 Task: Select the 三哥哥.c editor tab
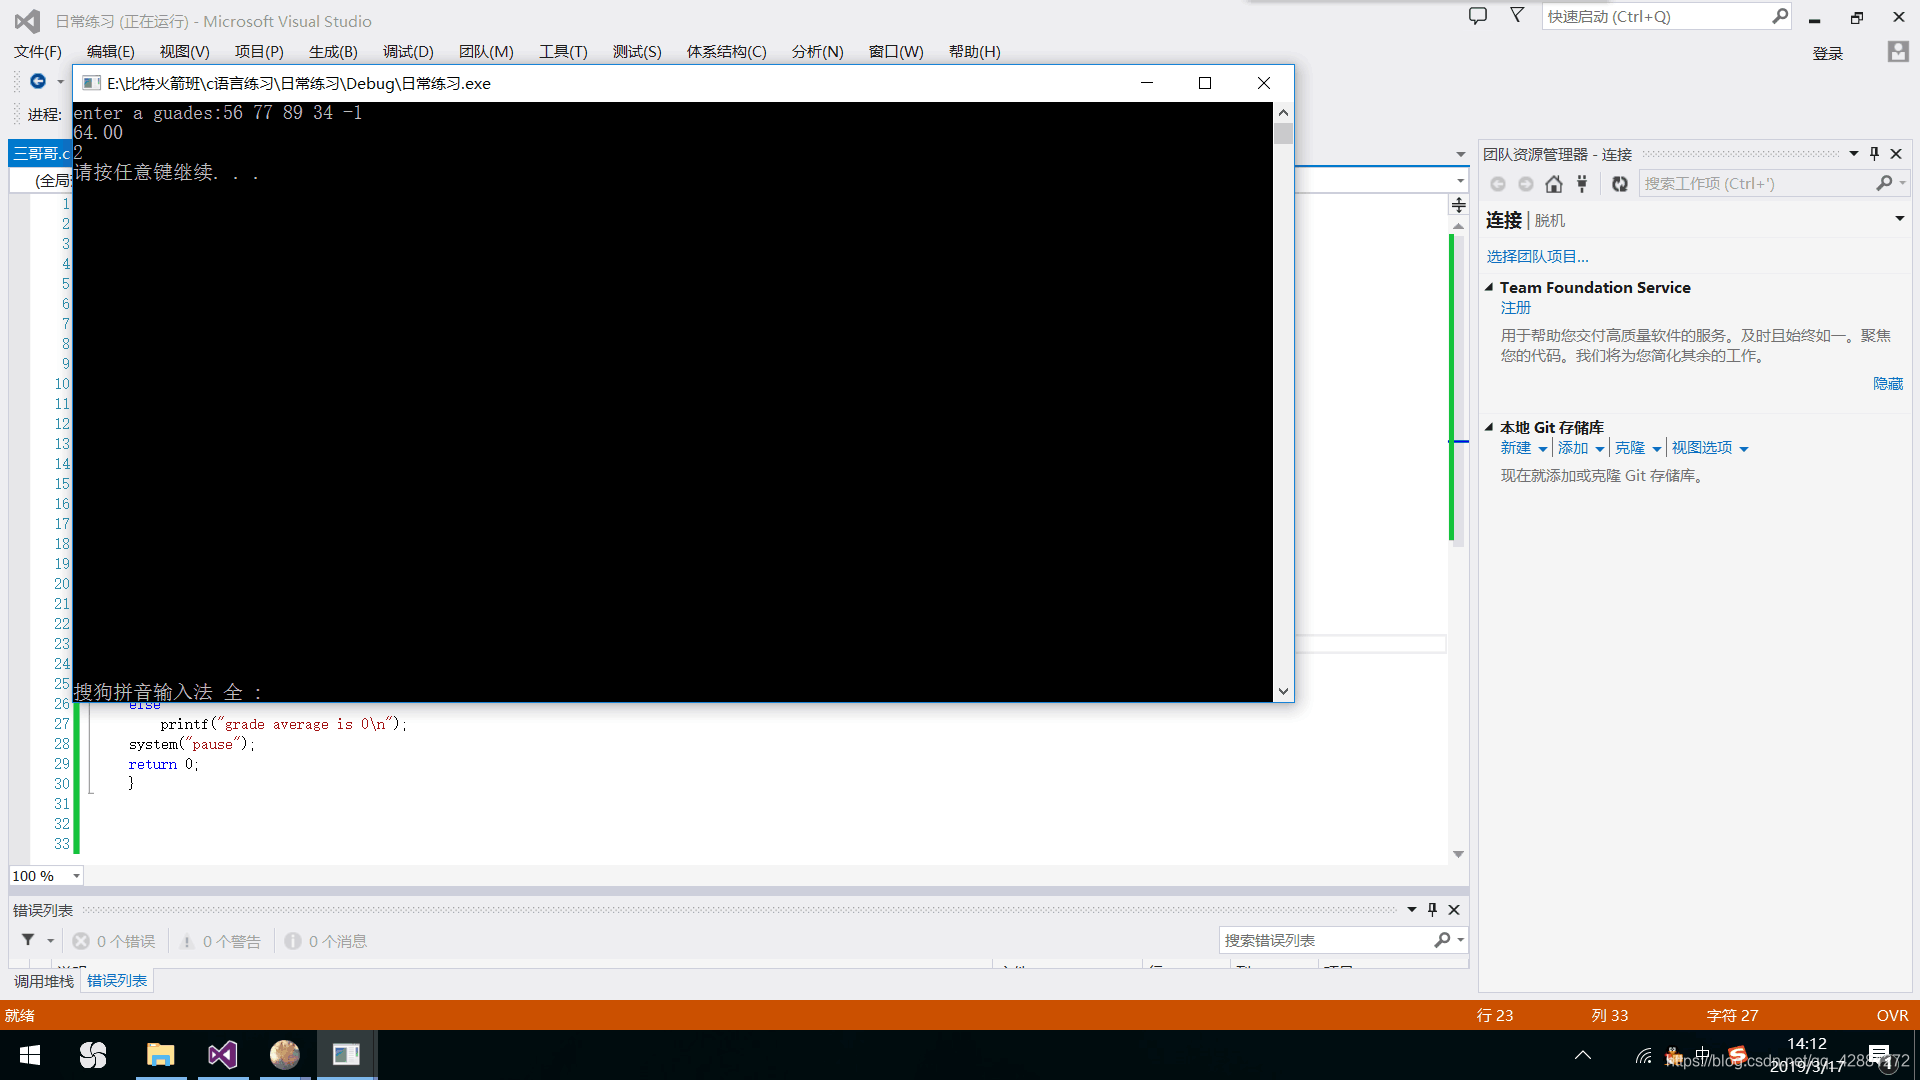click(x=40, y=153)
